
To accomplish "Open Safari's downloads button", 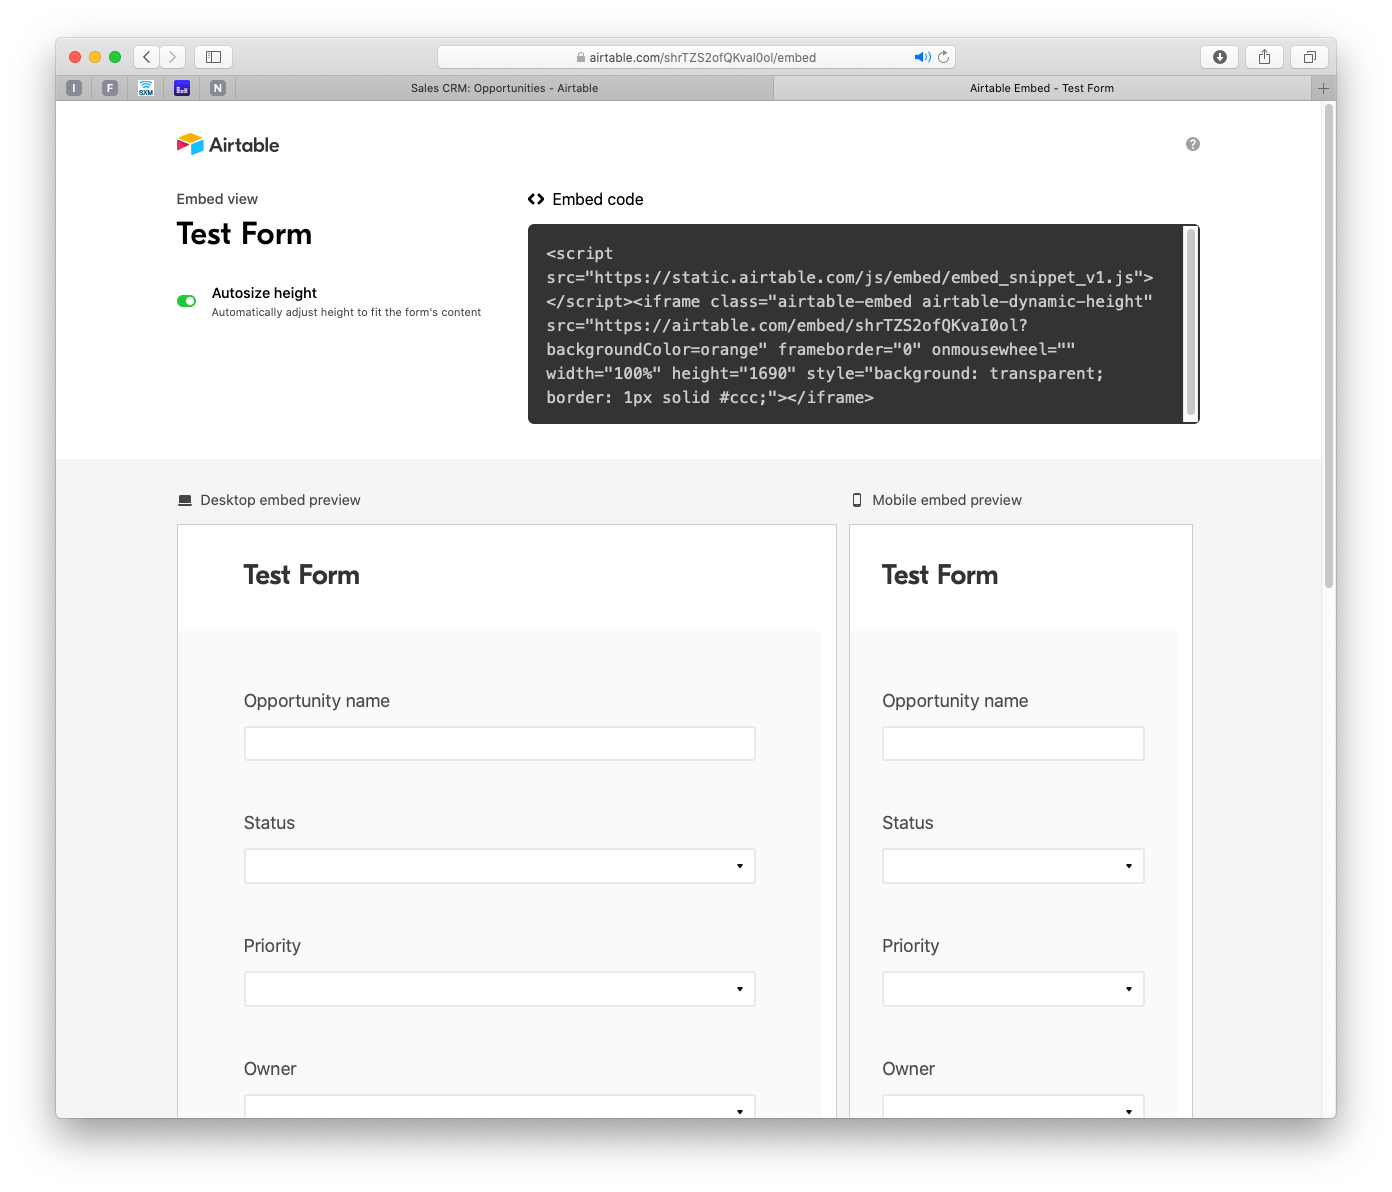I will (1219, 57).
